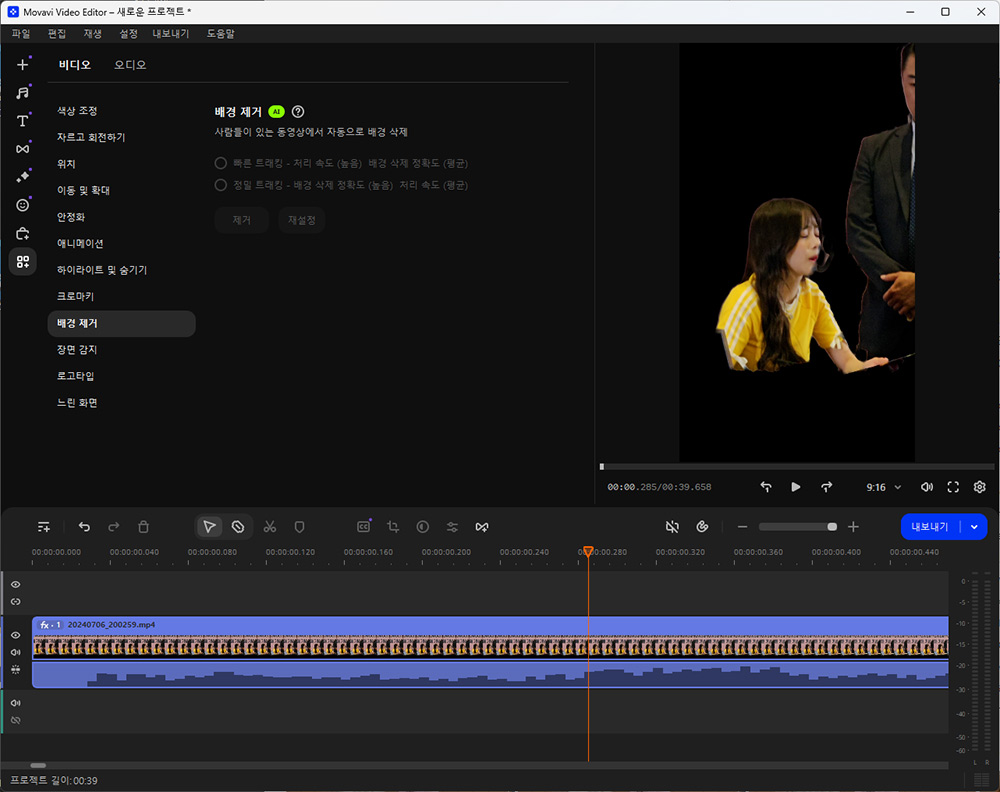Redo the action in timeline toolbar
Screen dimensions: 1000x792
pyautogui.click(x=114, y=527)
